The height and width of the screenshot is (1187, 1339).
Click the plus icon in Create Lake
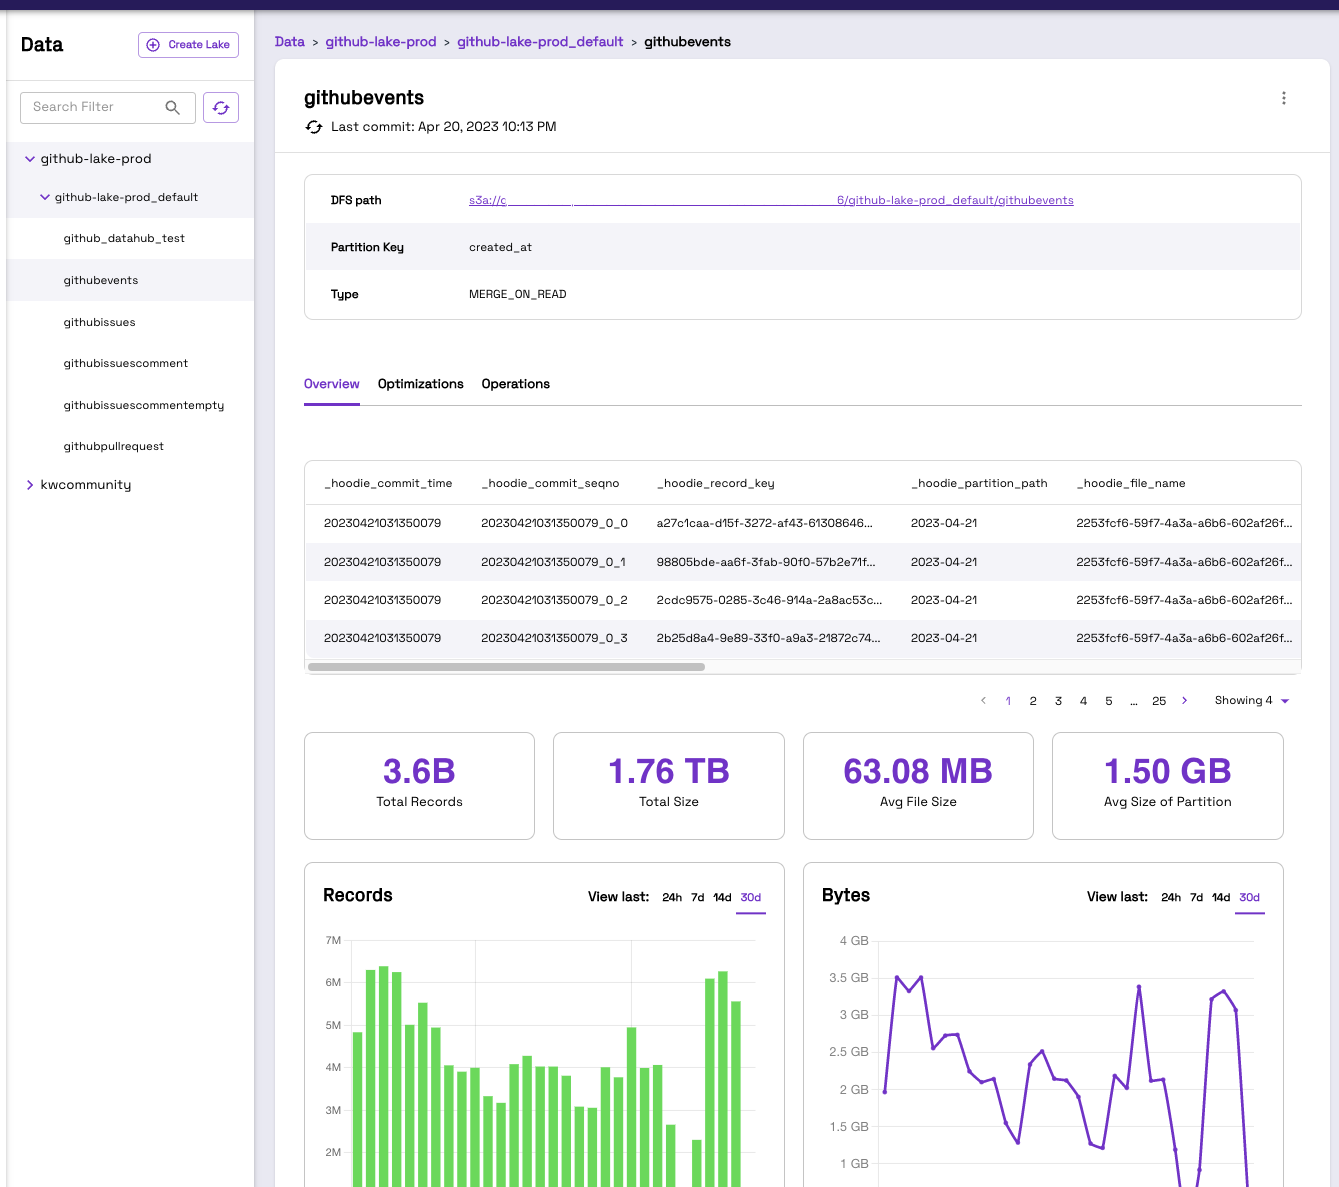[x=153, y=45]
